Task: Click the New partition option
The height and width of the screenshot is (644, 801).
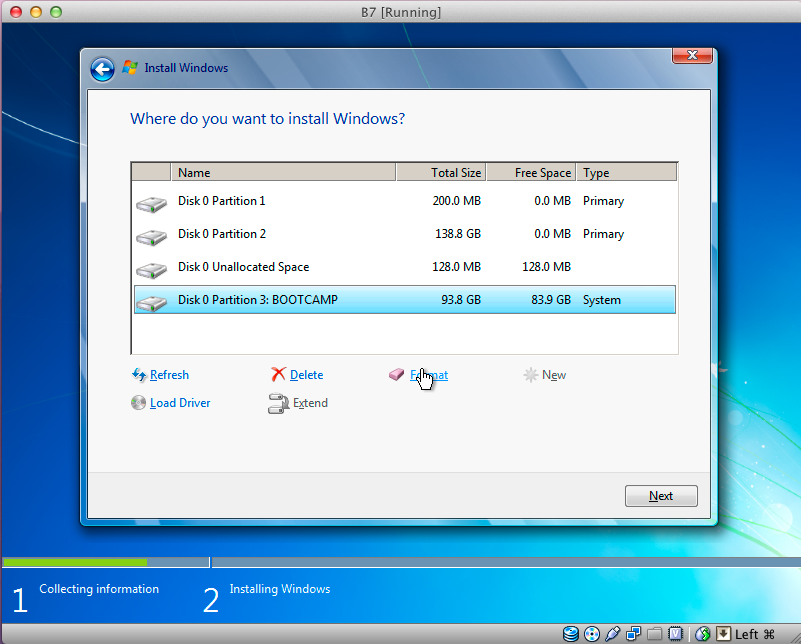Action: click(x=554, y=375)
